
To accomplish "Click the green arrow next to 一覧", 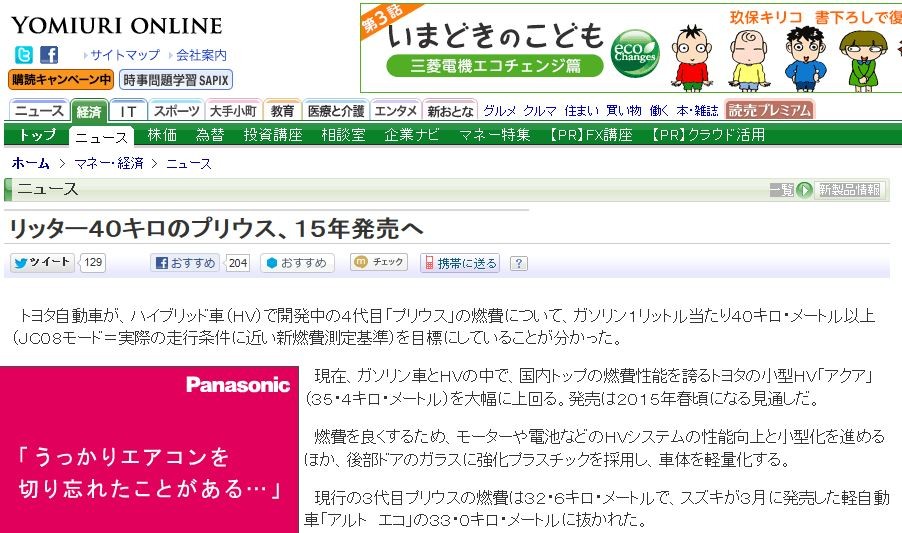I will click(x=804, y=190).
